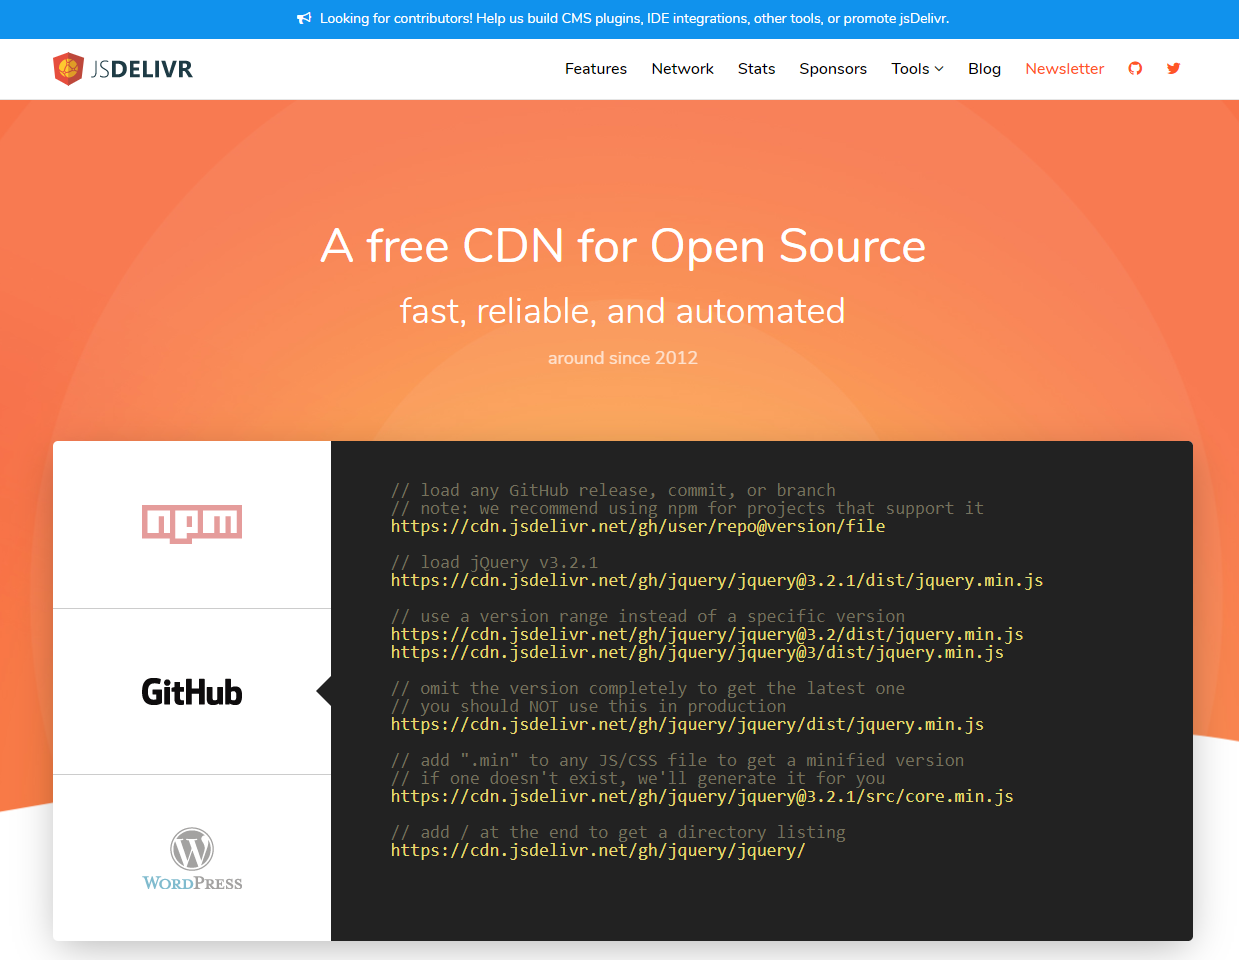Click the jquery@3.2.1/dist/jquery.min.js URL
The image size is (1239, 960).
click(x=716, y=581)
